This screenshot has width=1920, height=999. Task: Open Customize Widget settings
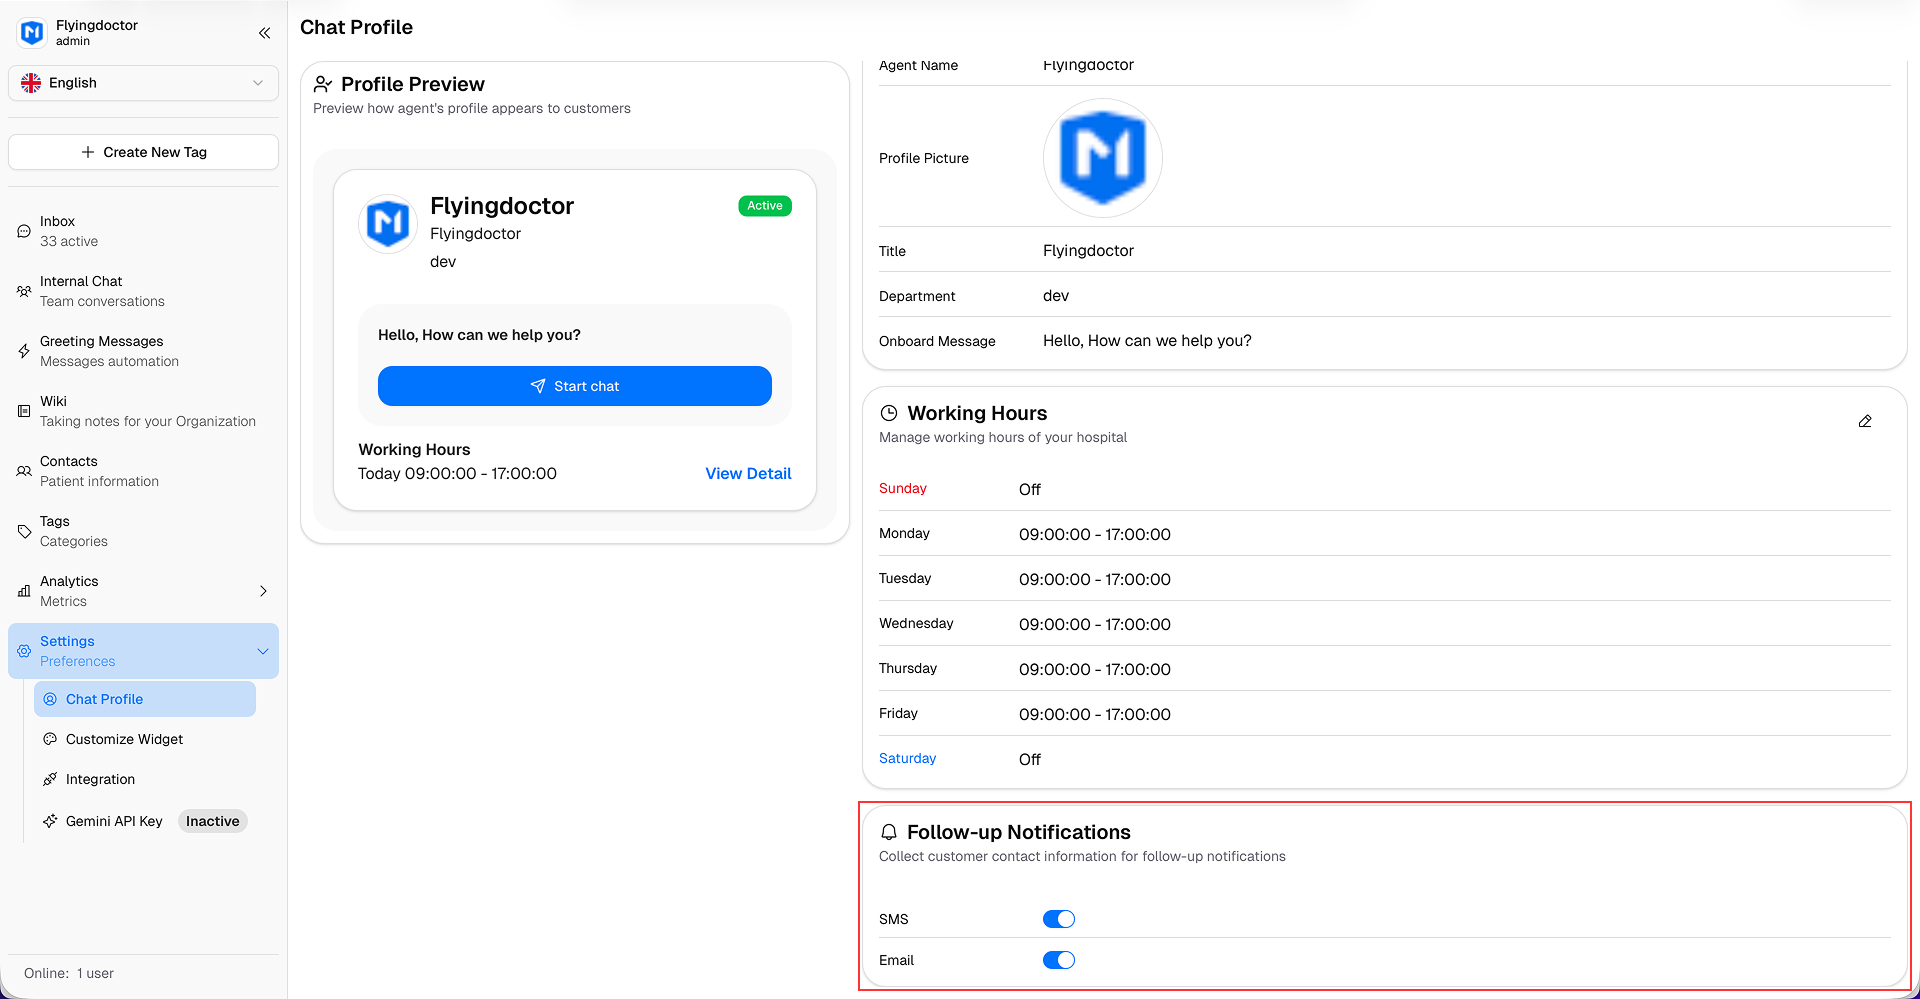click(124, 739)
